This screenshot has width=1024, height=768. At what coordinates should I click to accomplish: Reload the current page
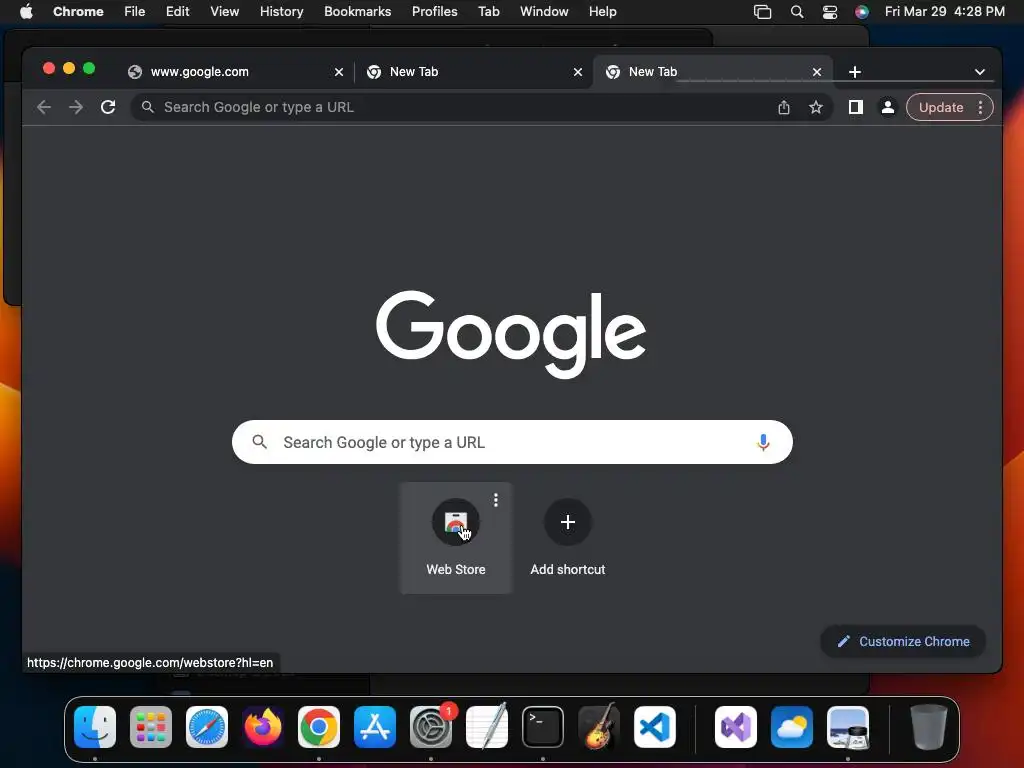(108, 107)
